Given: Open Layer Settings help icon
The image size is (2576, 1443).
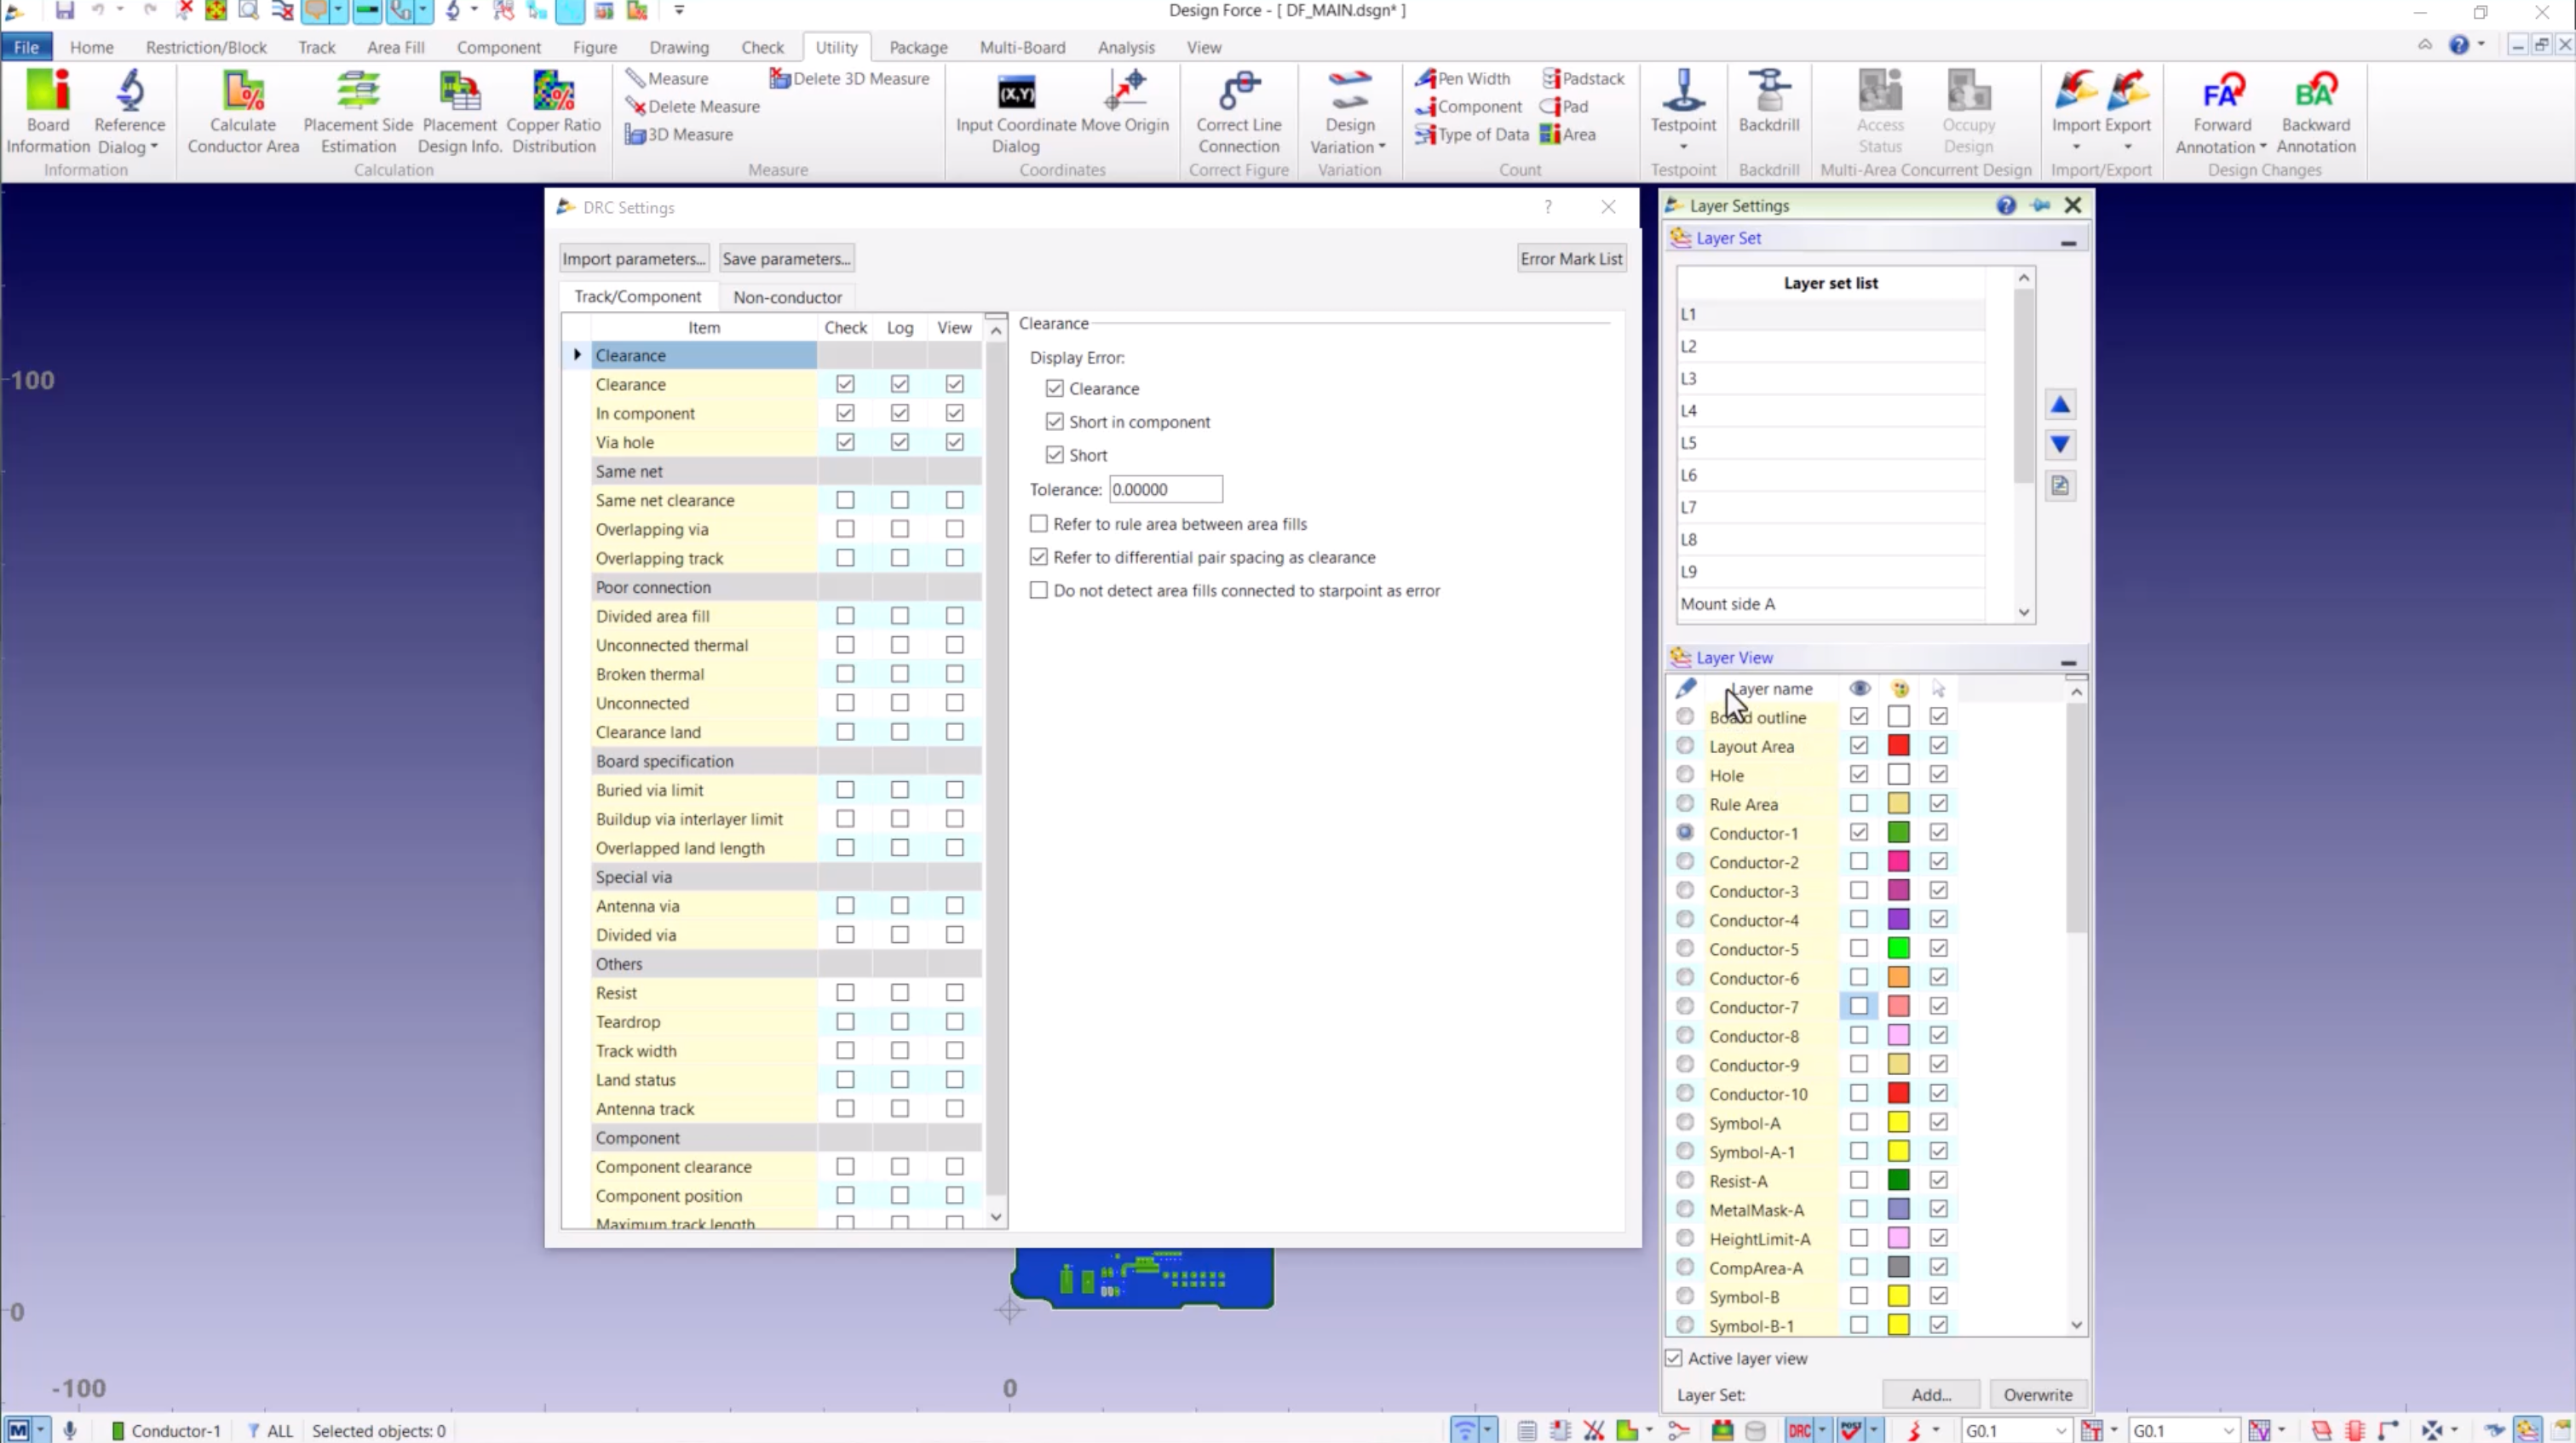Looking at the screenshot, I should tap(2006, 205).
